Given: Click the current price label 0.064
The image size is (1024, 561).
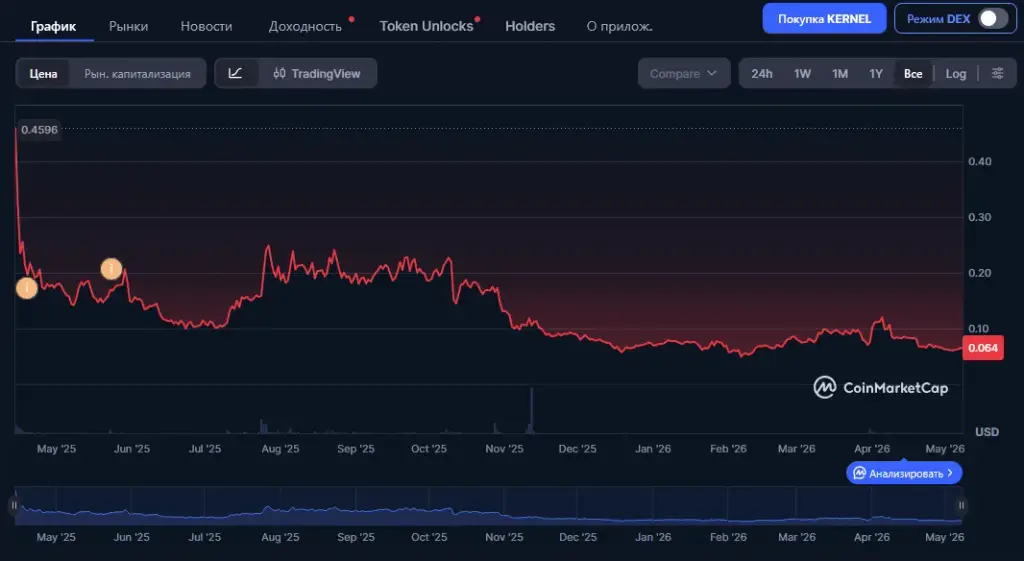Looking at the screenshot, I should tap(983, 347).
